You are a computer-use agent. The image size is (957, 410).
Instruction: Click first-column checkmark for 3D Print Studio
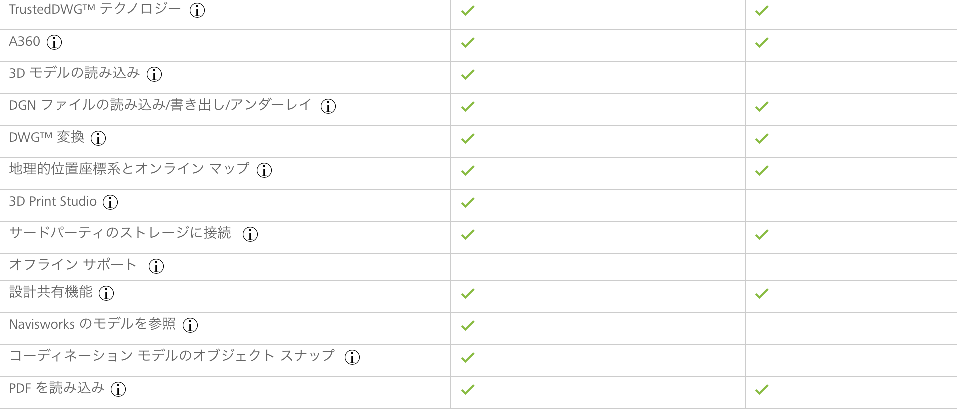point(468,203)
